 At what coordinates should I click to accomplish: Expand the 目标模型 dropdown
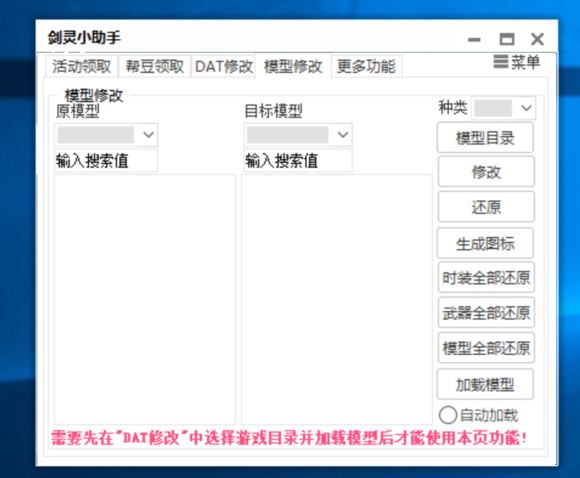[x=298, y=135]
